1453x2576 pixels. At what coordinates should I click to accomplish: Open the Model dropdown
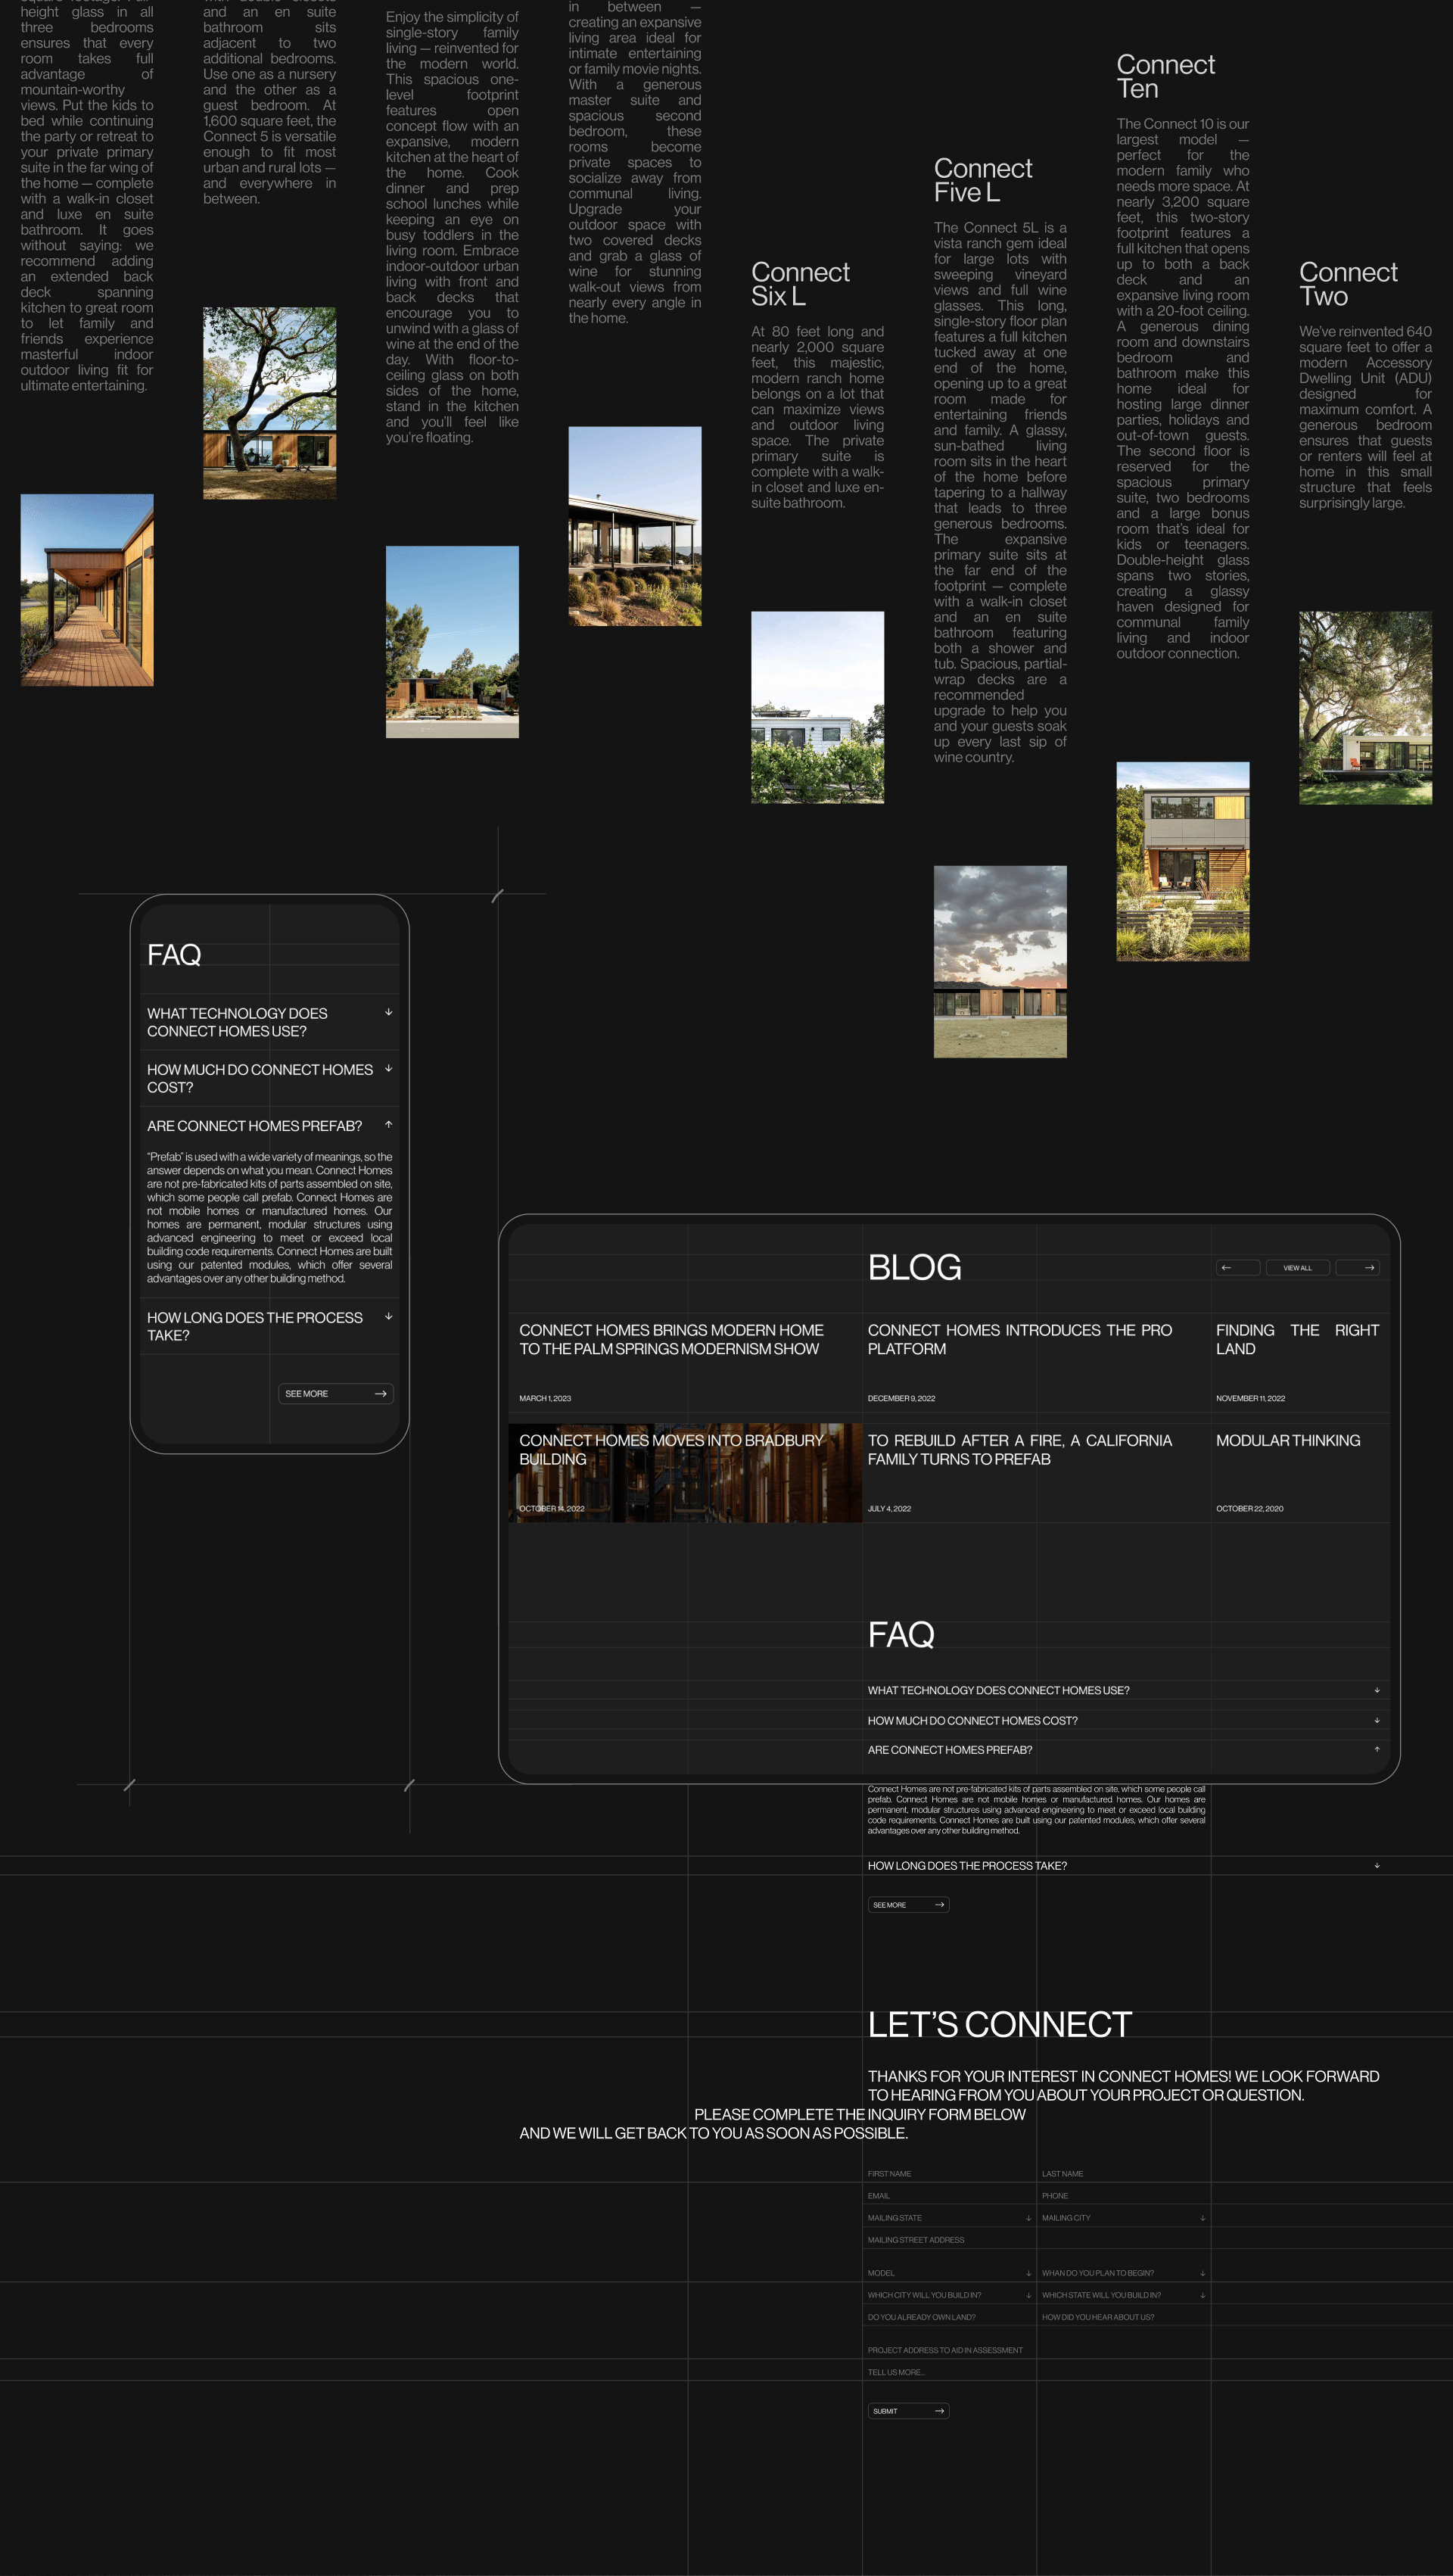click(948, 2272)
